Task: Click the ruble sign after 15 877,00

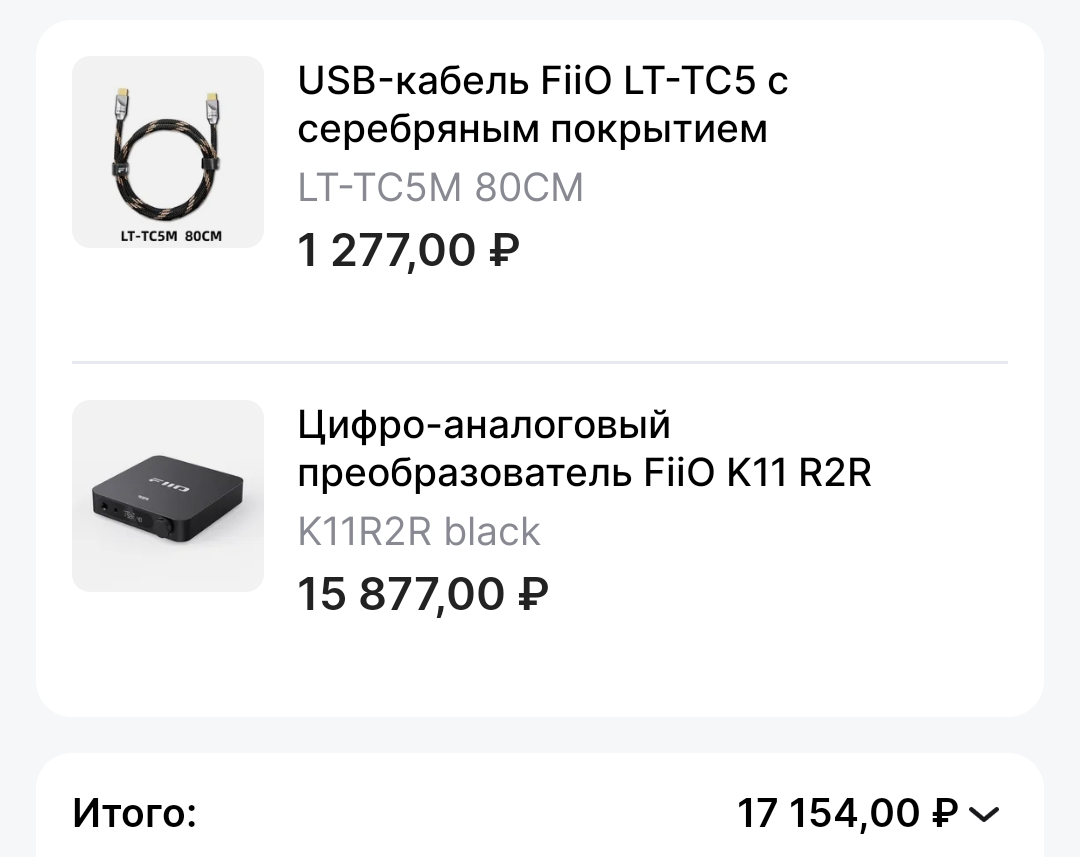Action: click(533, 594)
